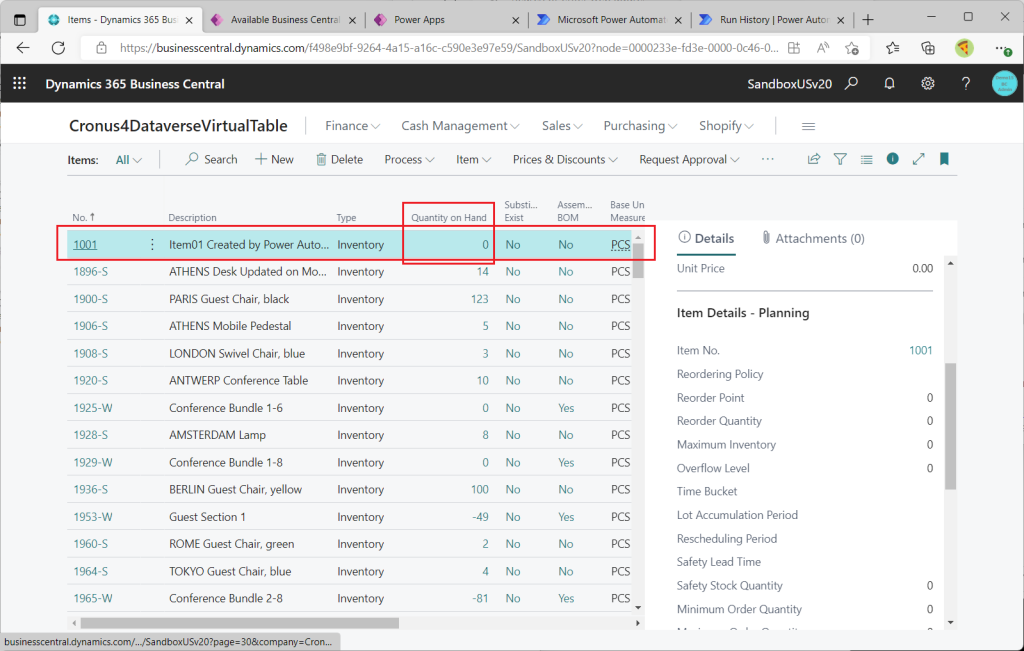This screenshot has width=1024, height=651.
Task: Open the user account avatar
Action: pos(1004,84)
